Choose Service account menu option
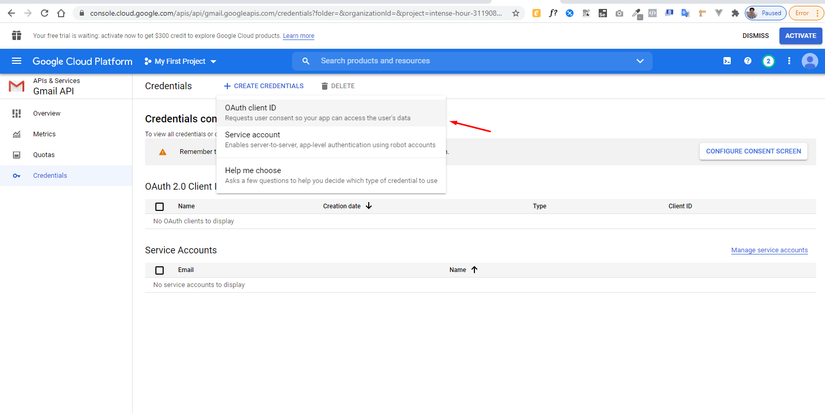Screen dimensions: 825x413 point(331,139)
